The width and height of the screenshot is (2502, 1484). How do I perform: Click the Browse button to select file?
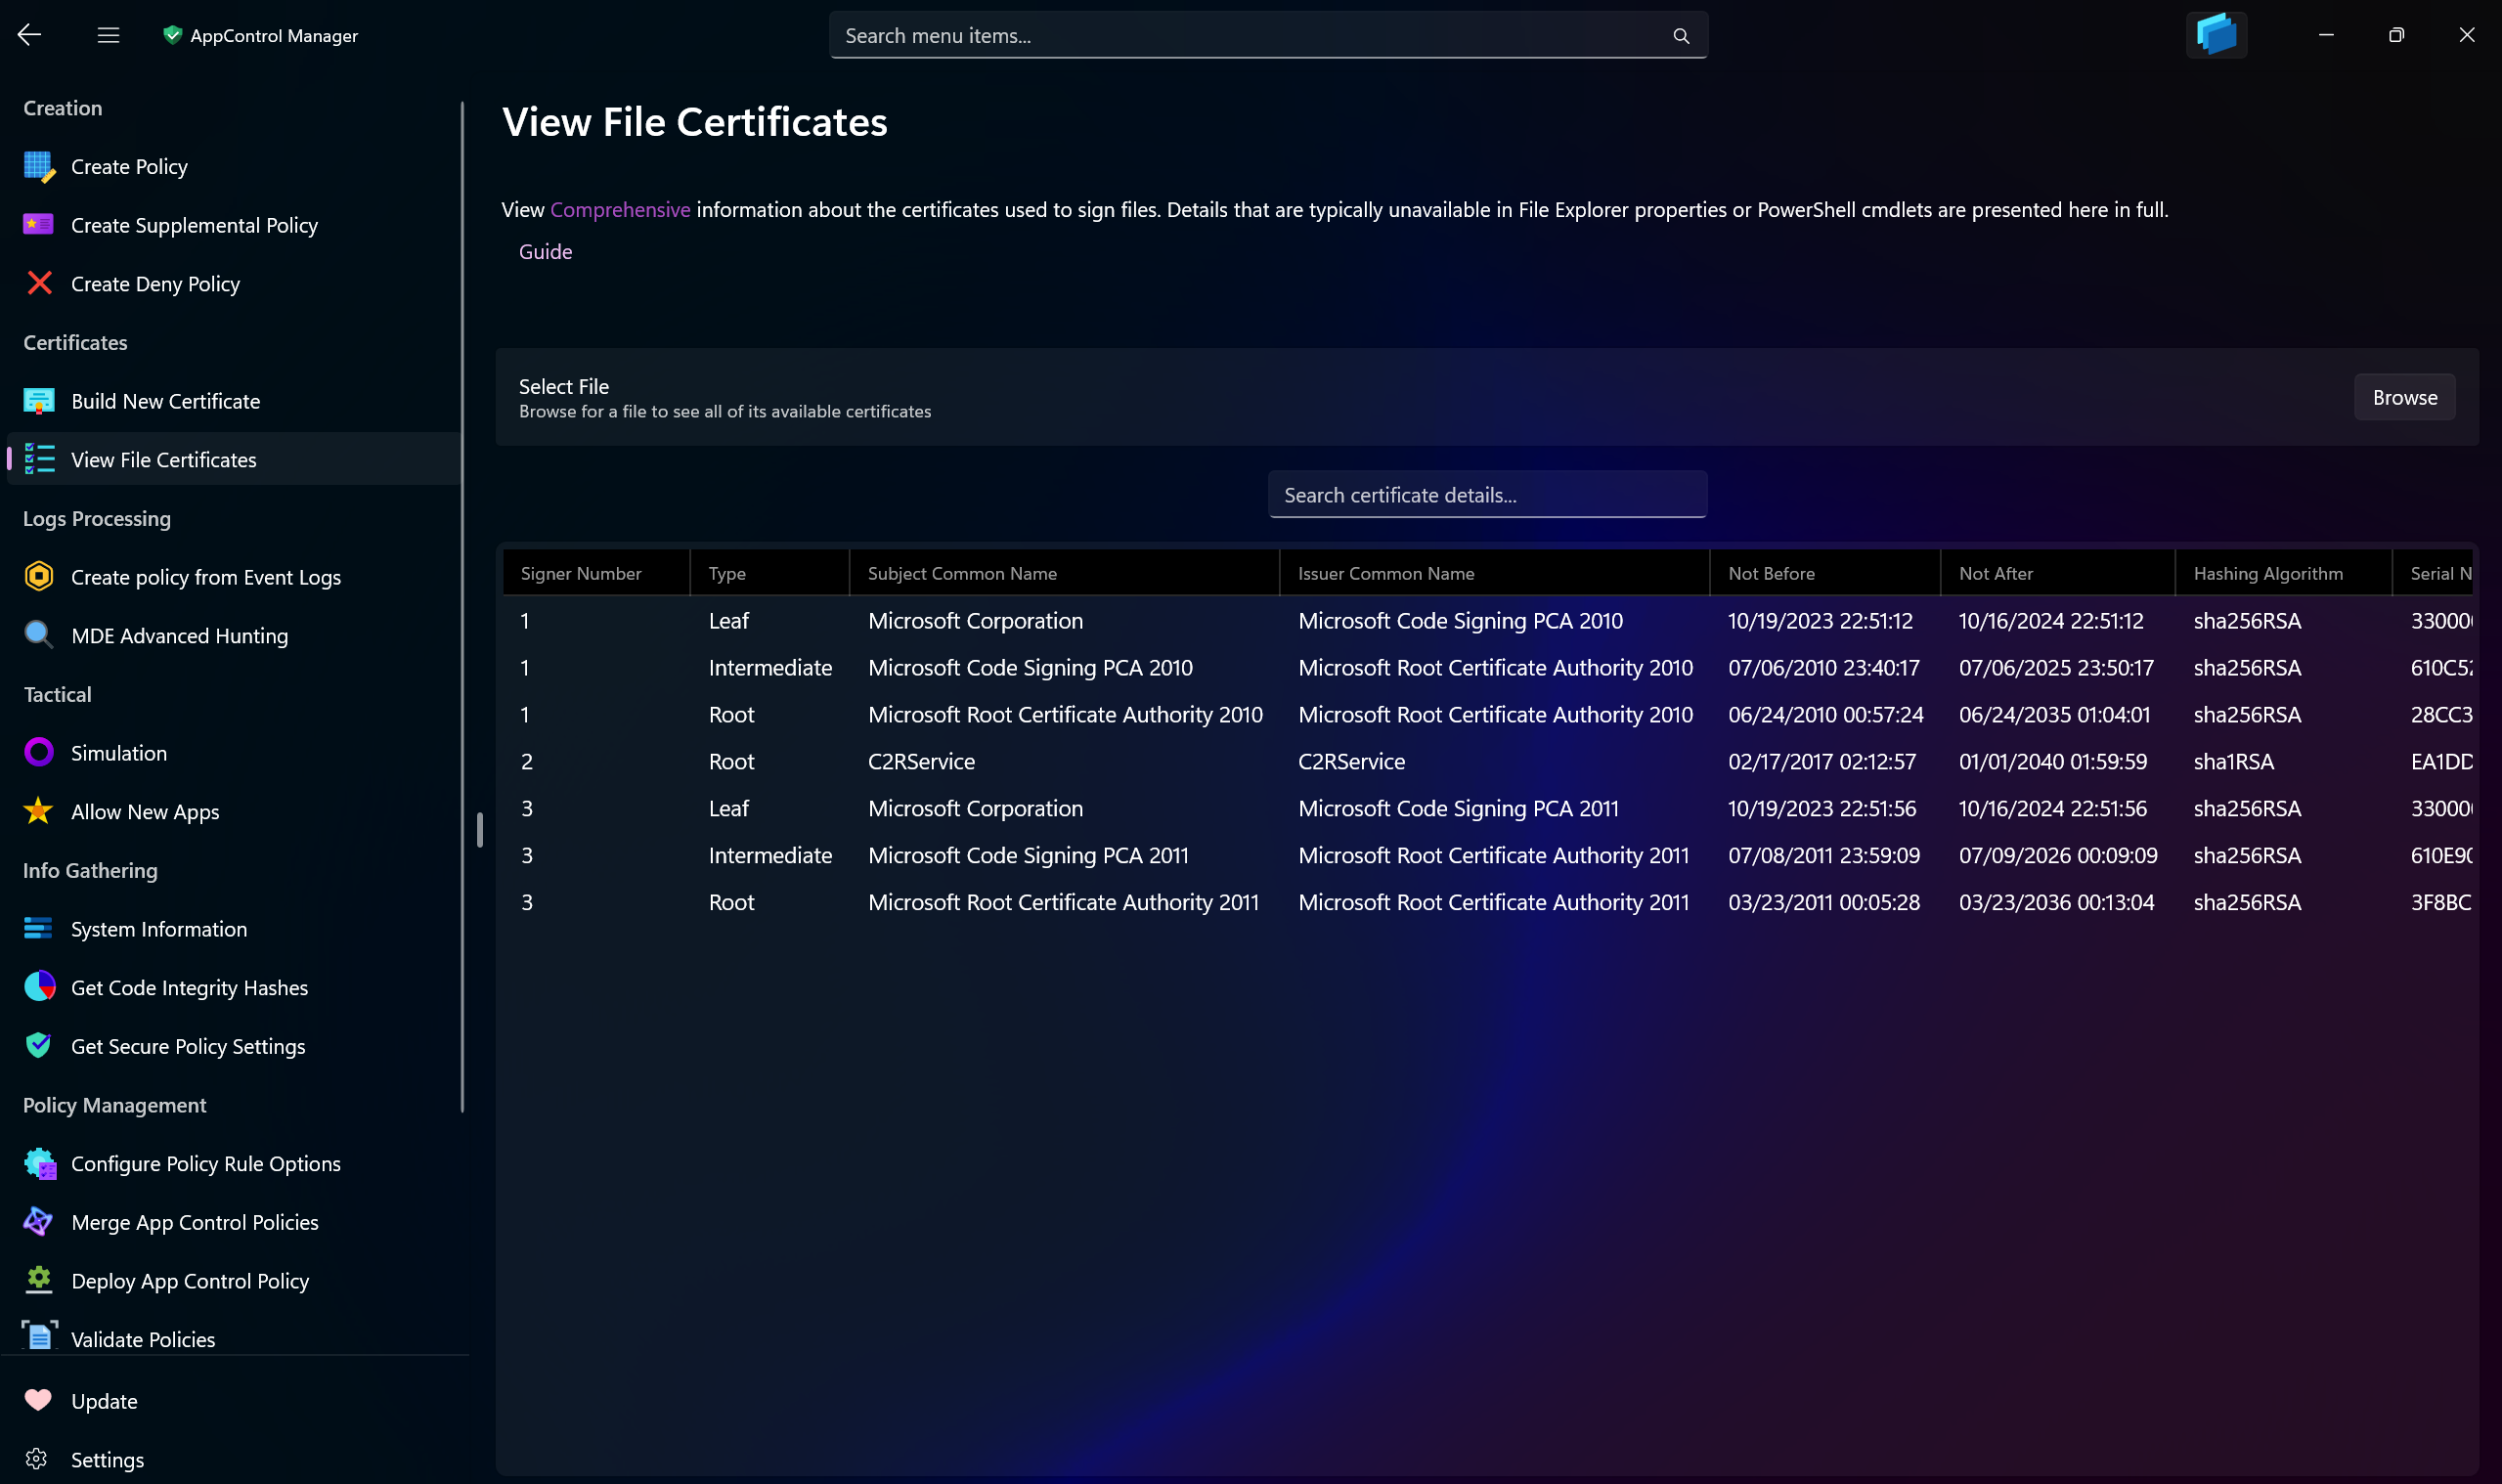pos(2405,398)
